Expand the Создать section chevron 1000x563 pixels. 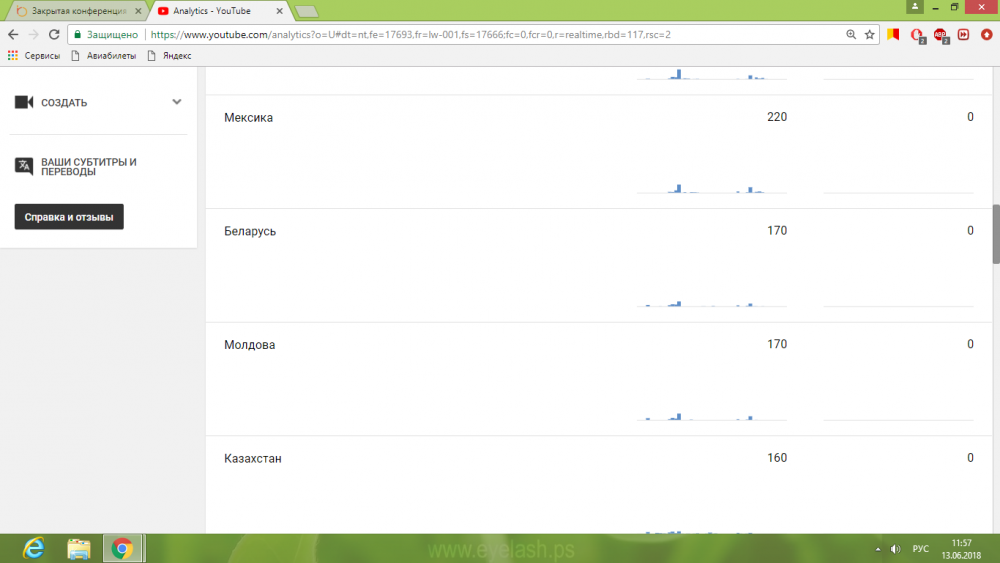click(177, 102)
